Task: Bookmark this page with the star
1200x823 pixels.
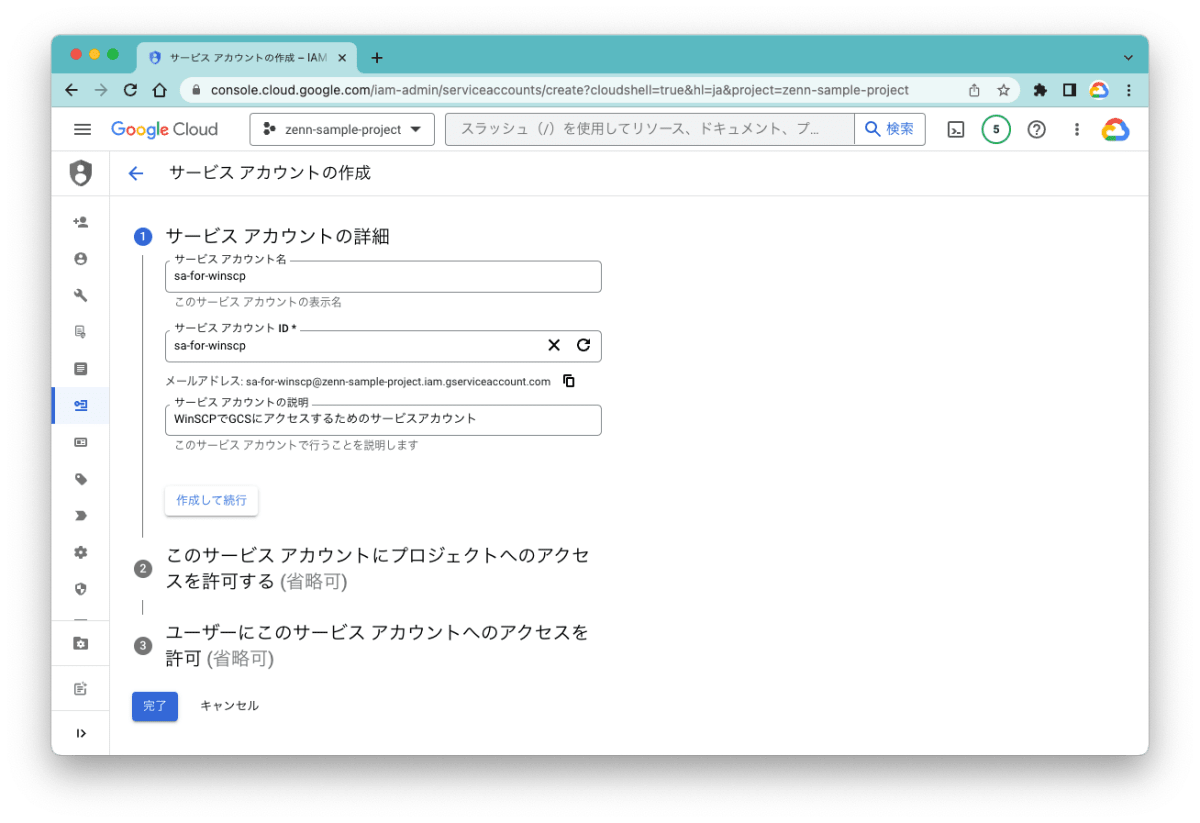Action: tap(1003, 90)
